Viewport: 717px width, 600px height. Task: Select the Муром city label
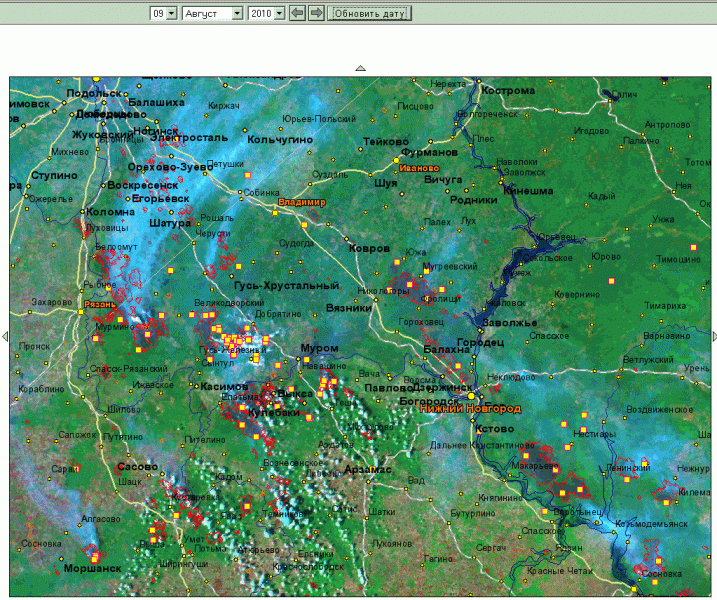(x=320, y=348)
